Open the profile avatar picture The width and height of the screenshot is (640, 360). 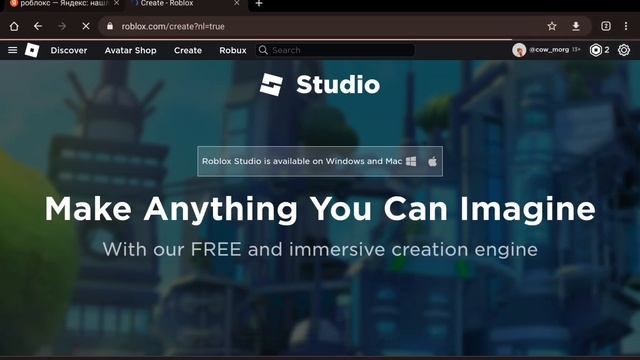click(519, 50)
